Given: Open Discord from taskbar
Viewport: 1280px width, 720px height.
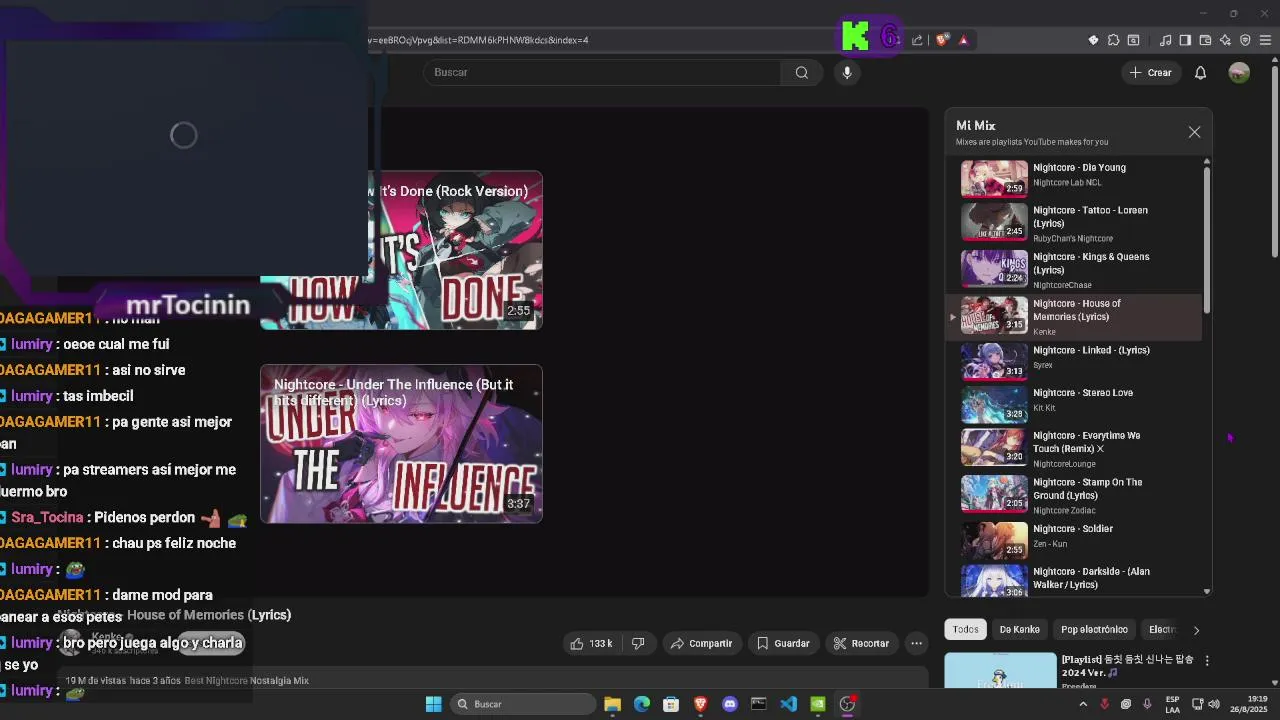Looking at the screenshot, I should [730, 704].
